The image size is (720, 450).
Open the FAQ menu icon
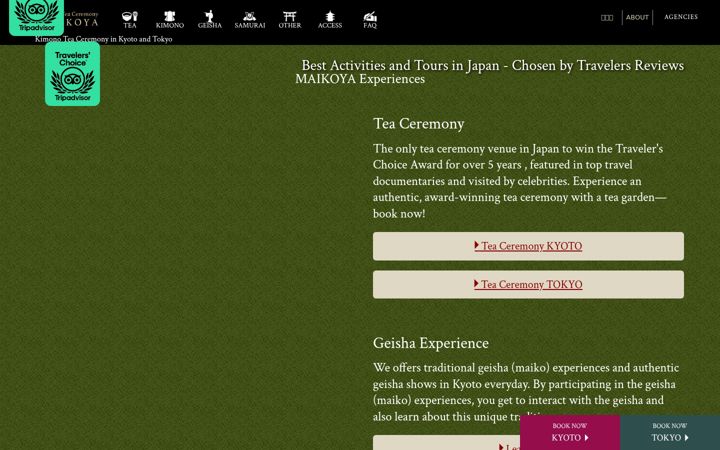pos(370,20)
